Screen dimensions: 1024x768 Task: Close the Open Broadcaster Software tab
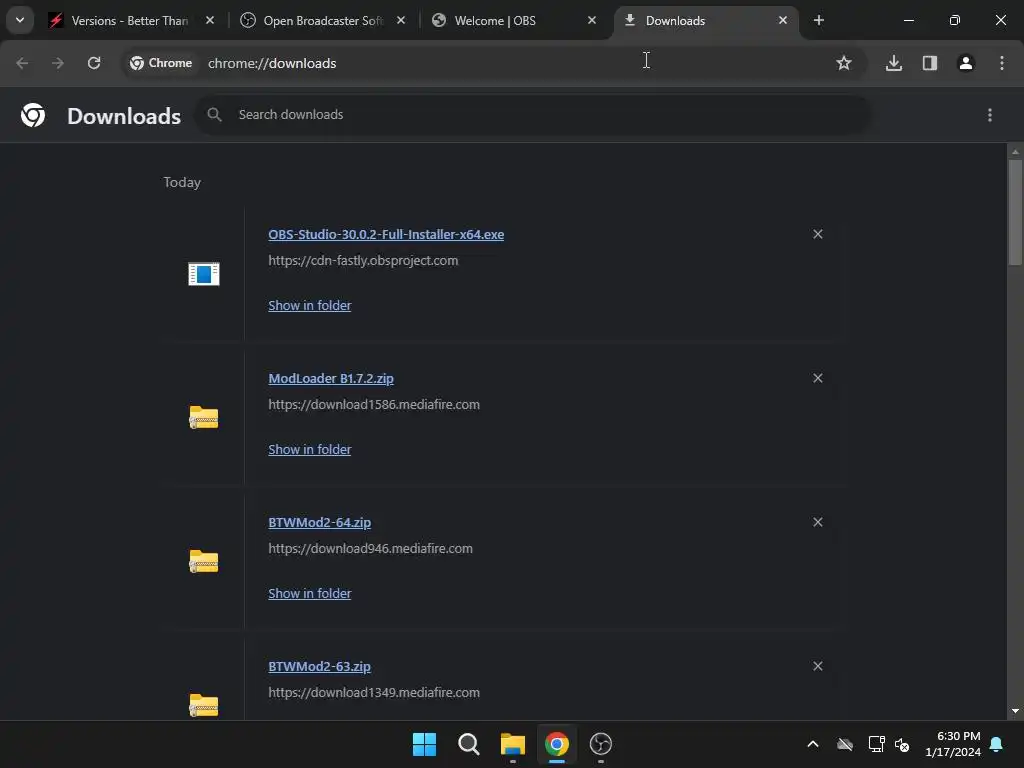click(x=401, y=20)
